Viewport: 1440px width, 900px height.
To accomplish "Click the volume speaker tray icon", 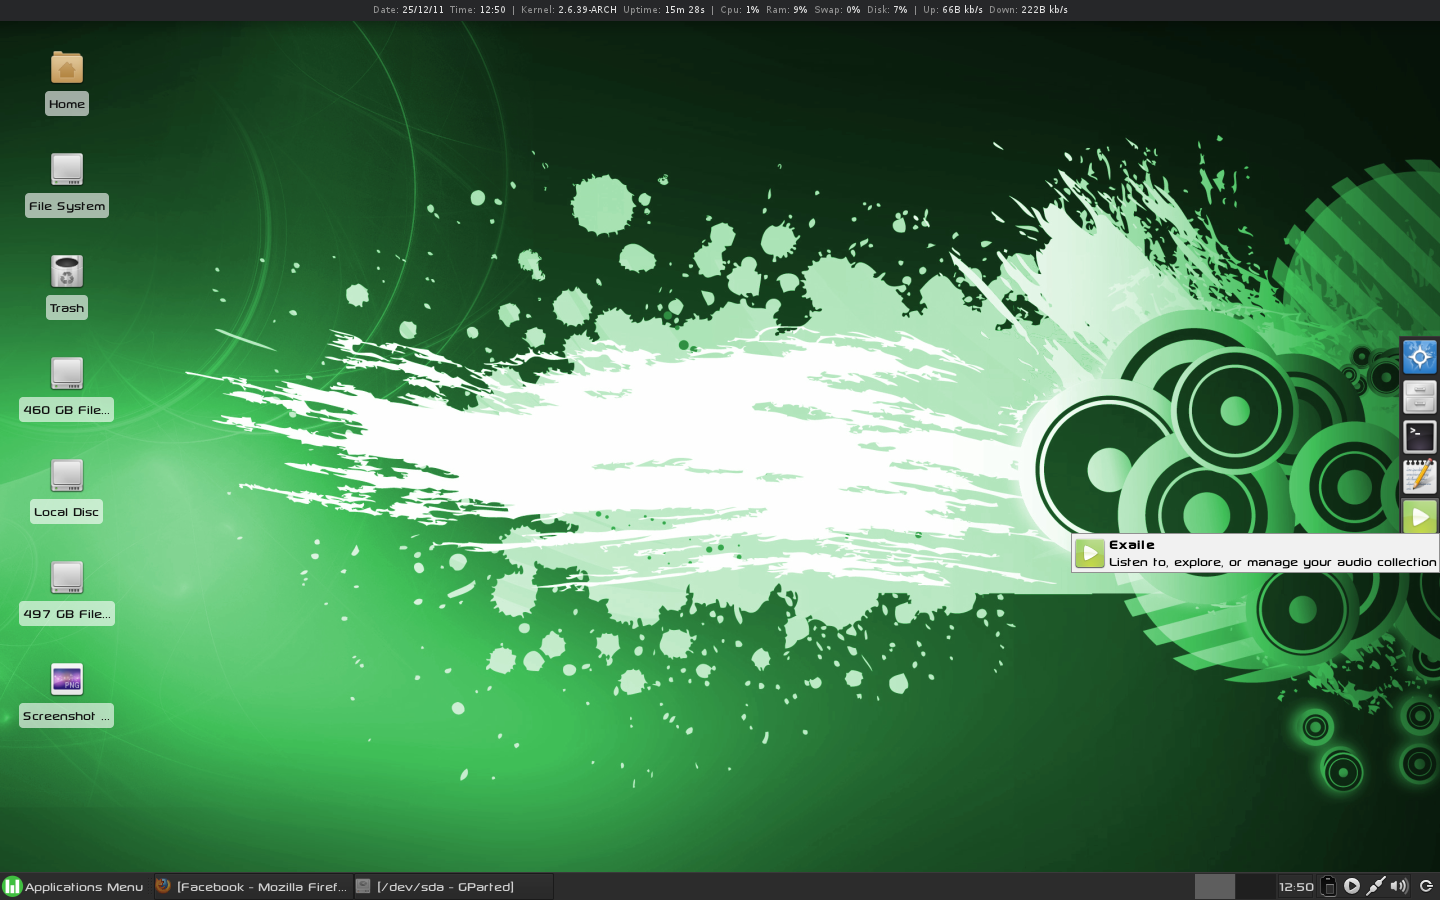I will point(1399,886).
